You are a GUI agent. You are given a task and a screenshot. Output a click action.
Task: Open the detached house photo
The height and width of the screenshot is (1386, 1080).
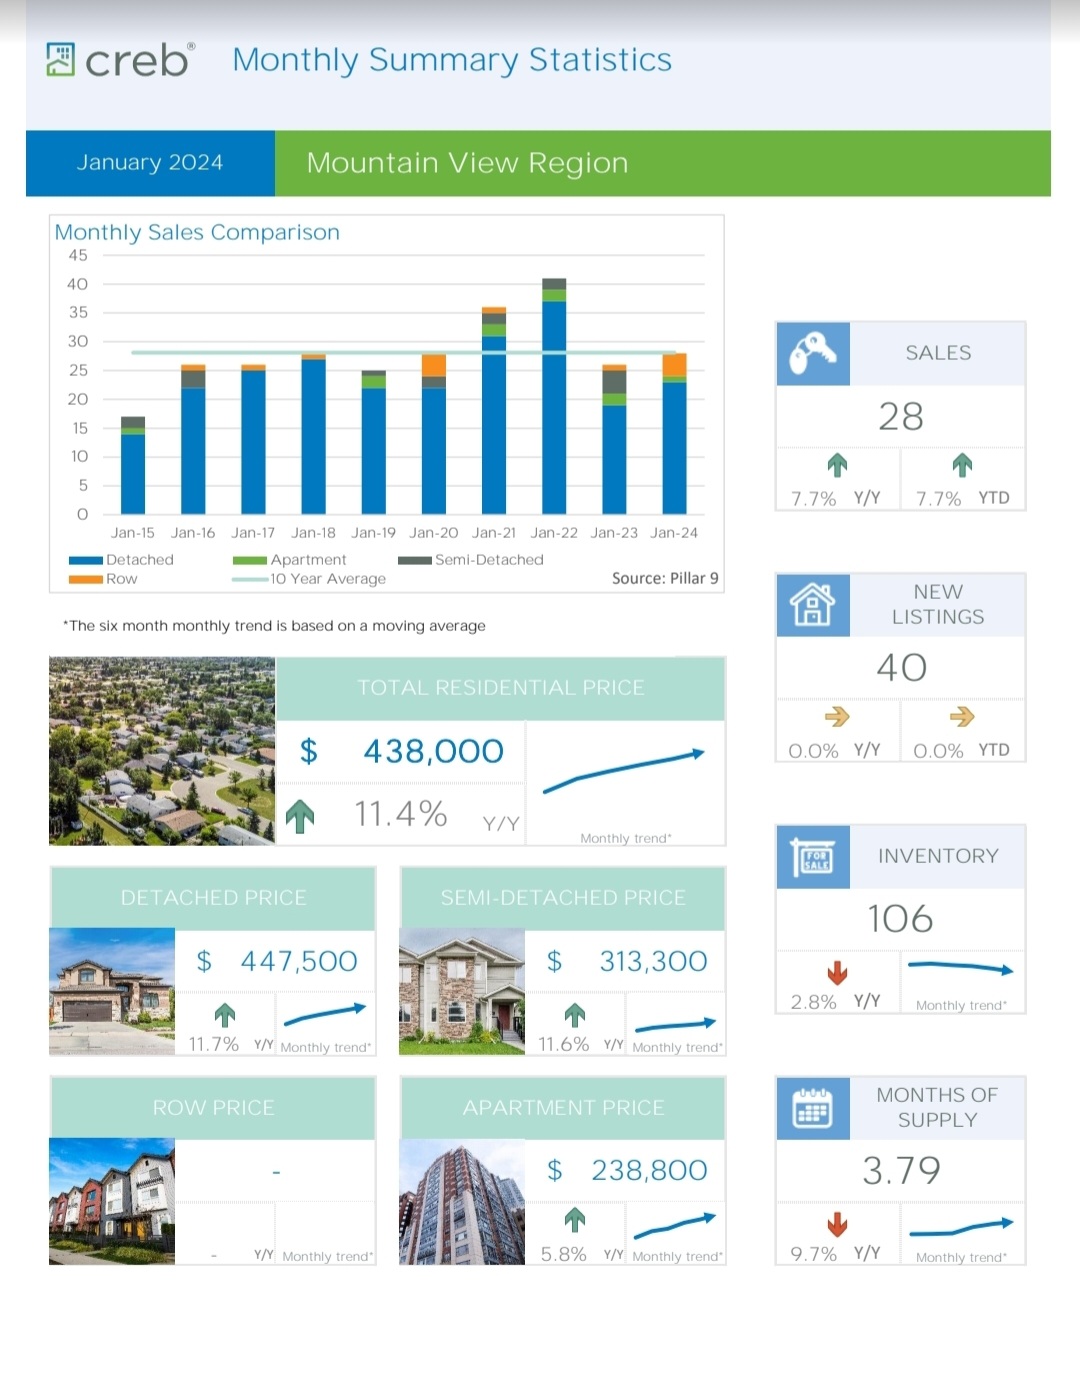pos(112,992)
